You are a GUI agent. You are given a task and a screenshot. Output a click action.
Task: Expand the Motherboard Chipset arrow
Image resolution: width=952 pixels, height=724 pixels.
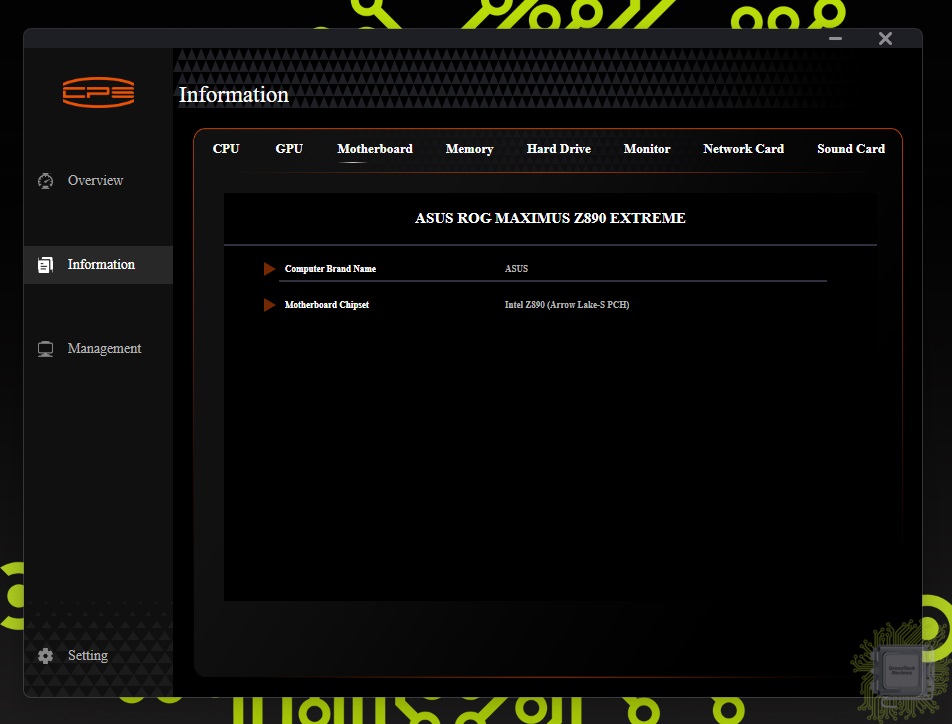point(270,305)
